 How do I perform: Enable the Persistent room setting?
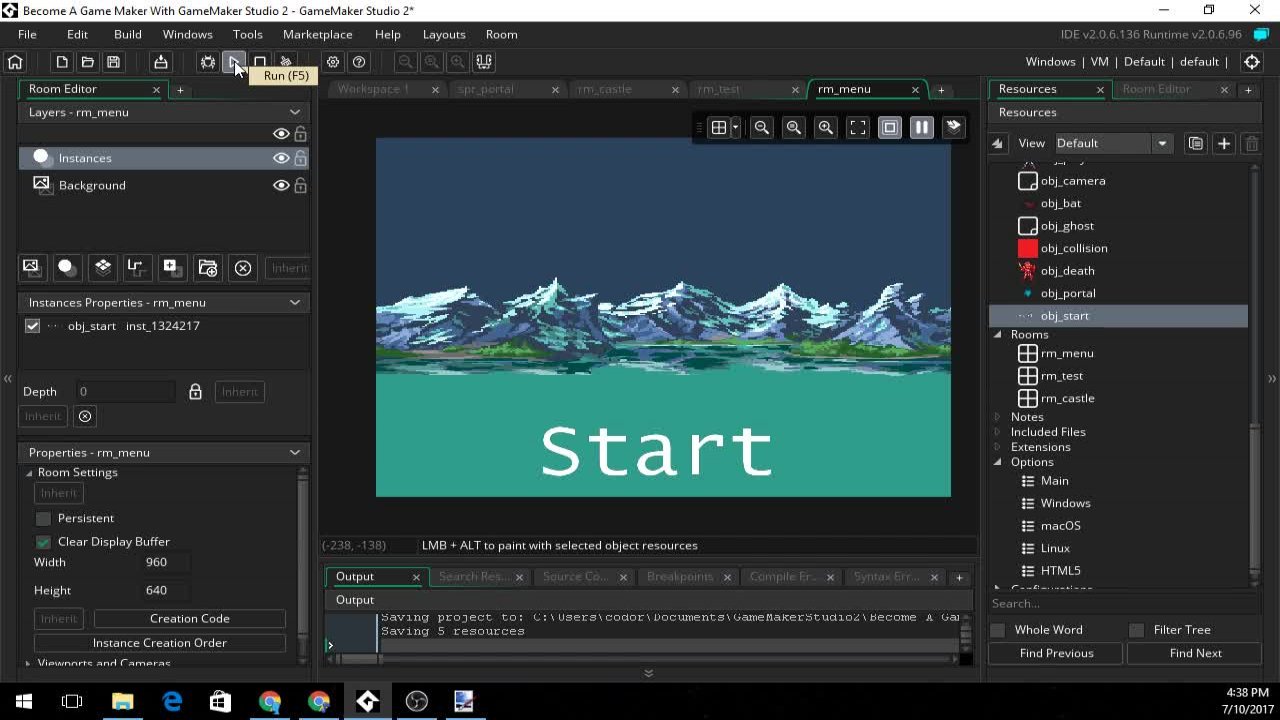(43, 518)
